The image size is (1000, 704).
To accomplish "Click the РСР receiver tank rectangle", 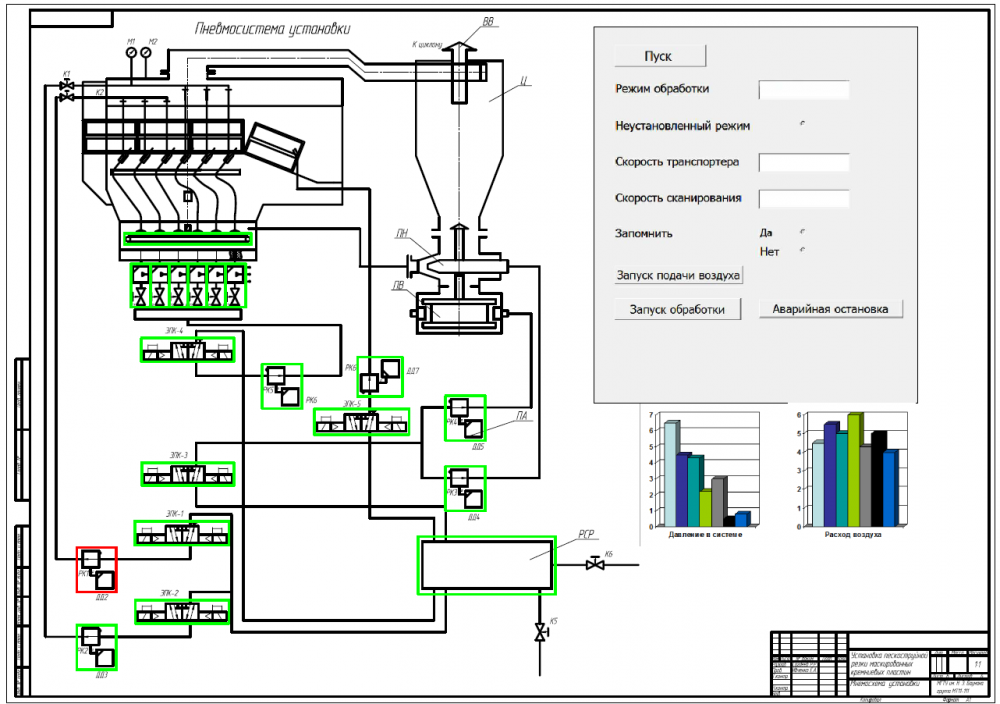I will point(486,565).
